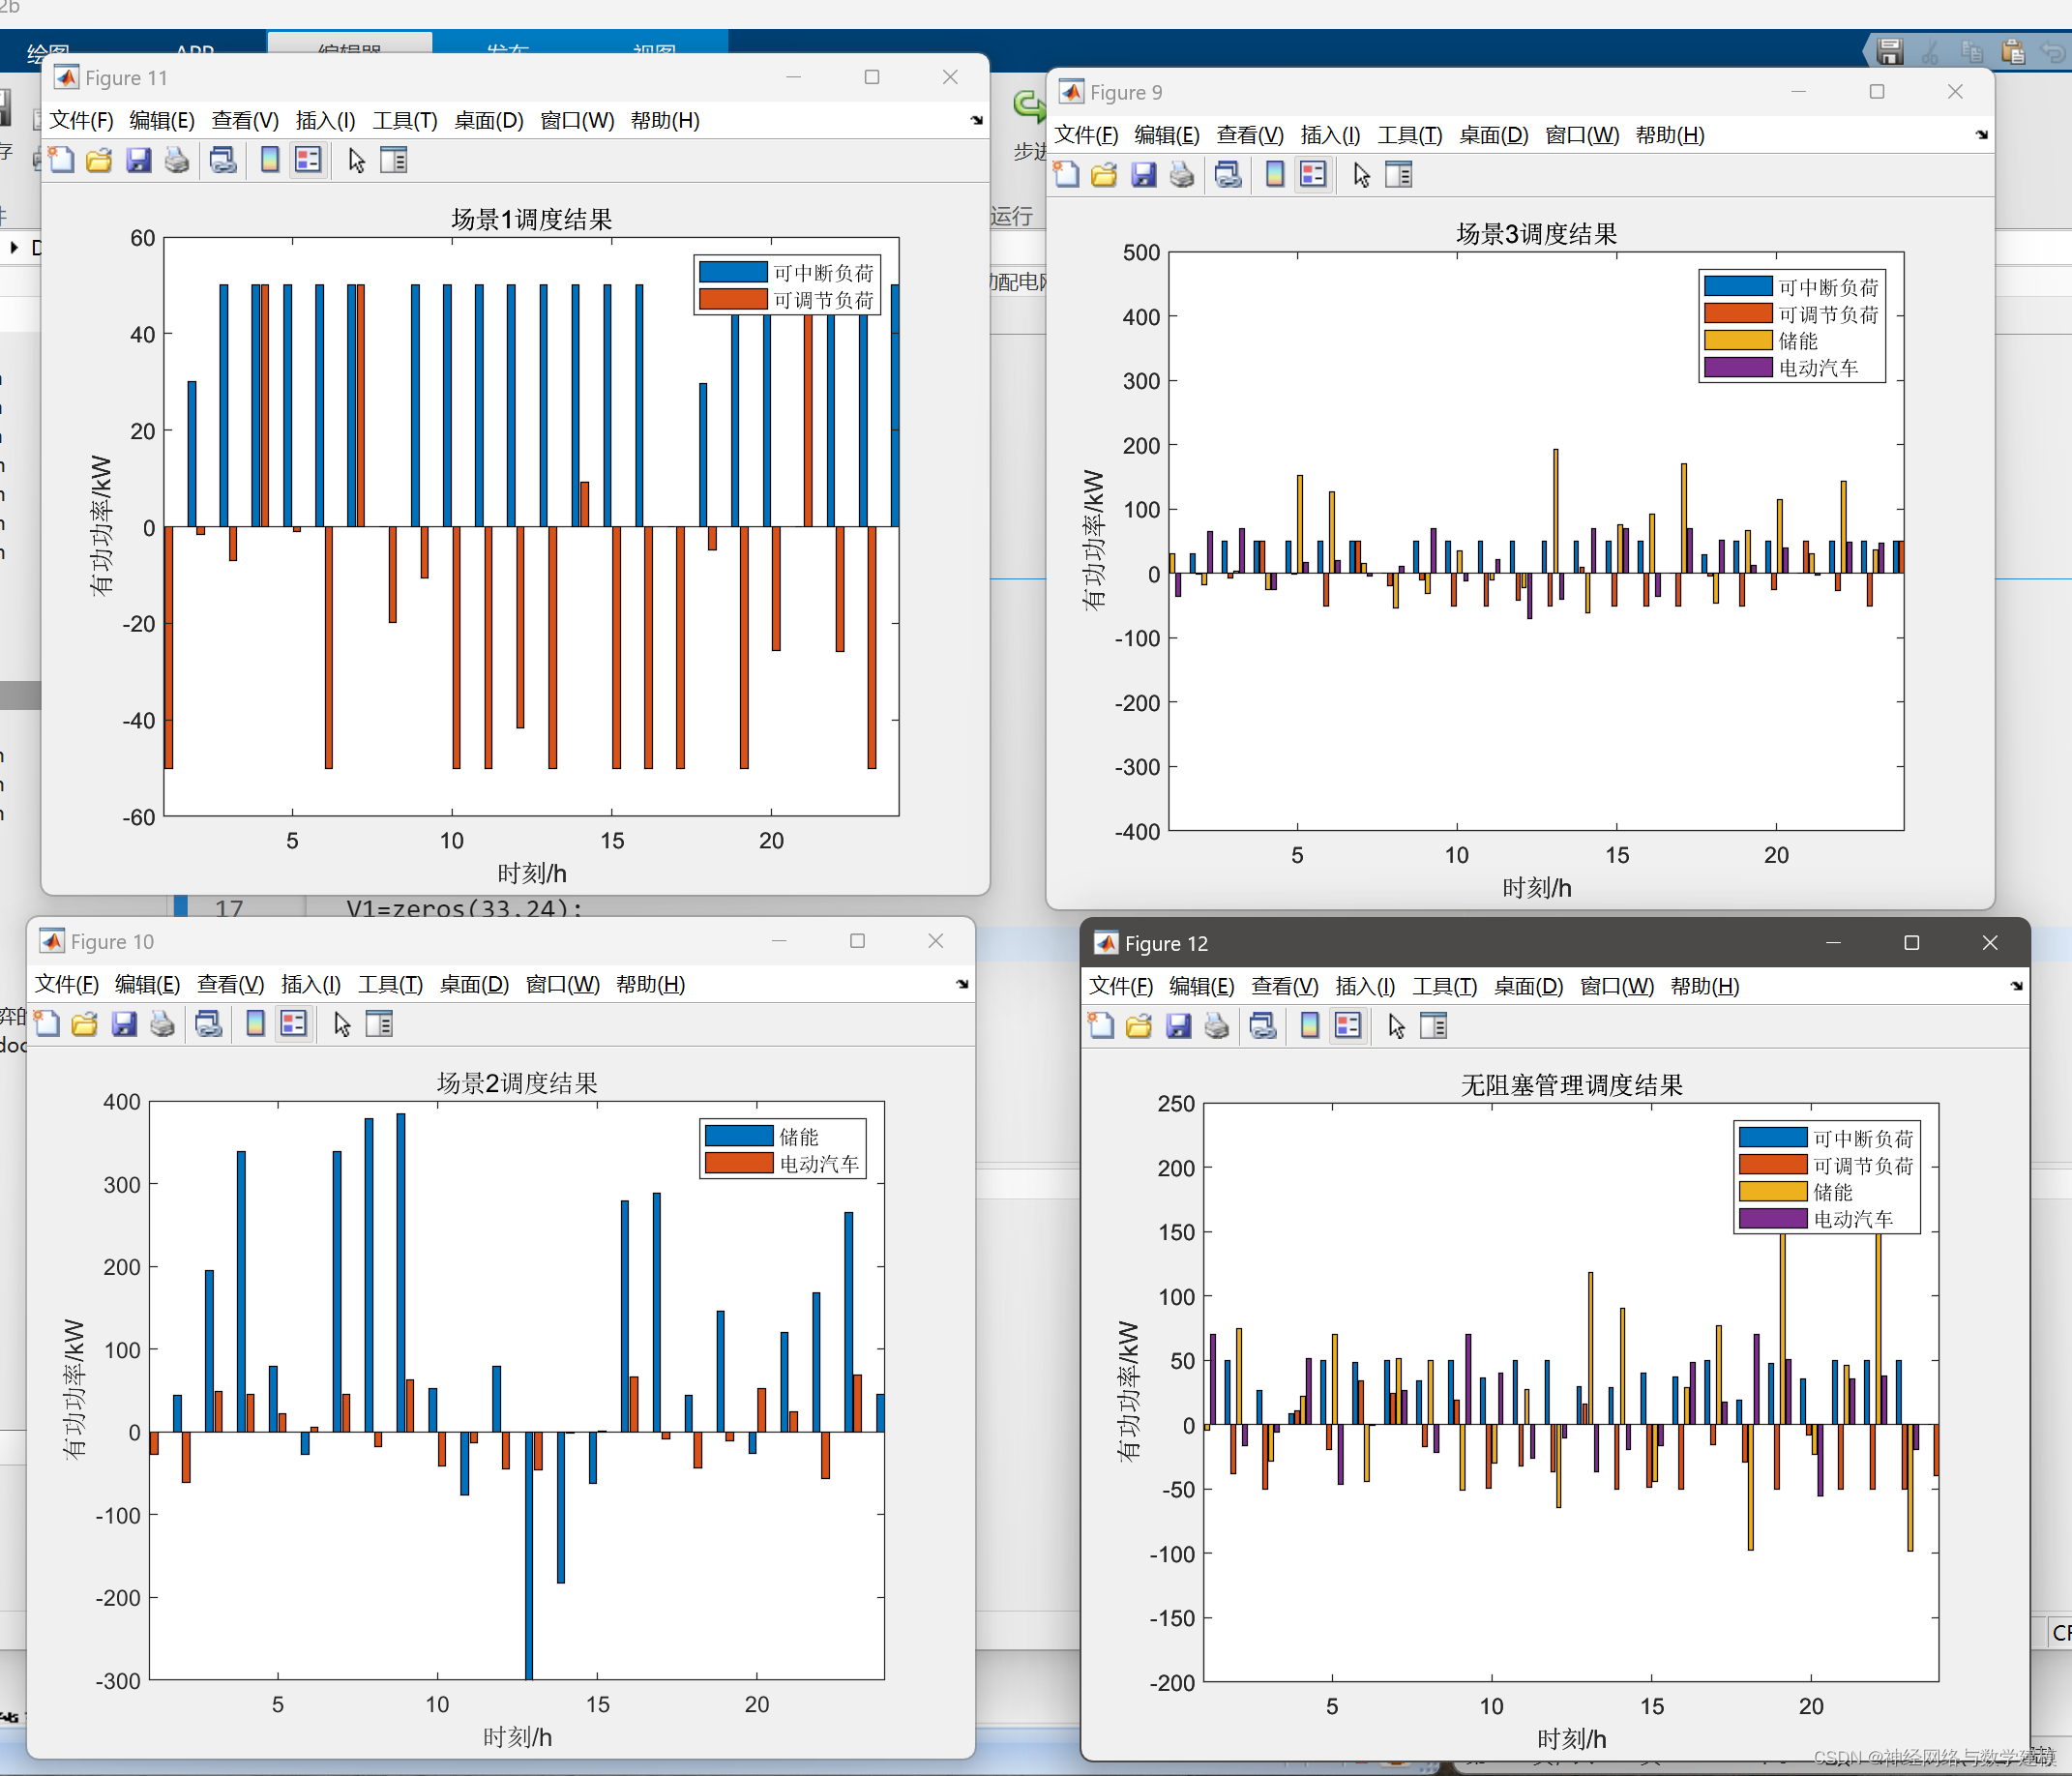The image size is (2072, 1776).
Task: Open 查看(V) menu in Figure 9
Action: click(x=1250, y=135)
